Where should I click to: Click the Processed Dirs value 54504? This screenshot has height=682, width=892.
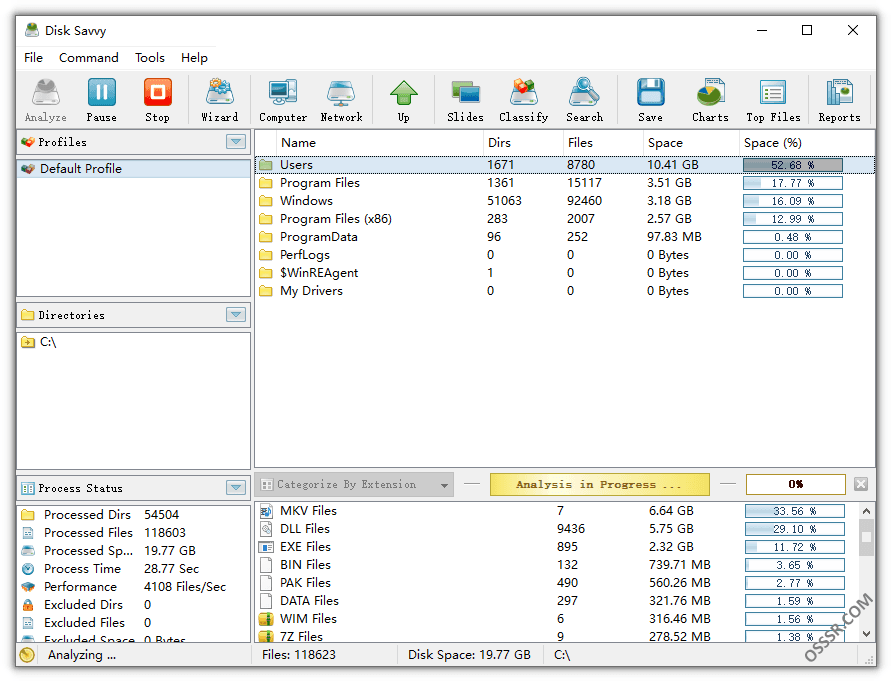click(162, 515)
